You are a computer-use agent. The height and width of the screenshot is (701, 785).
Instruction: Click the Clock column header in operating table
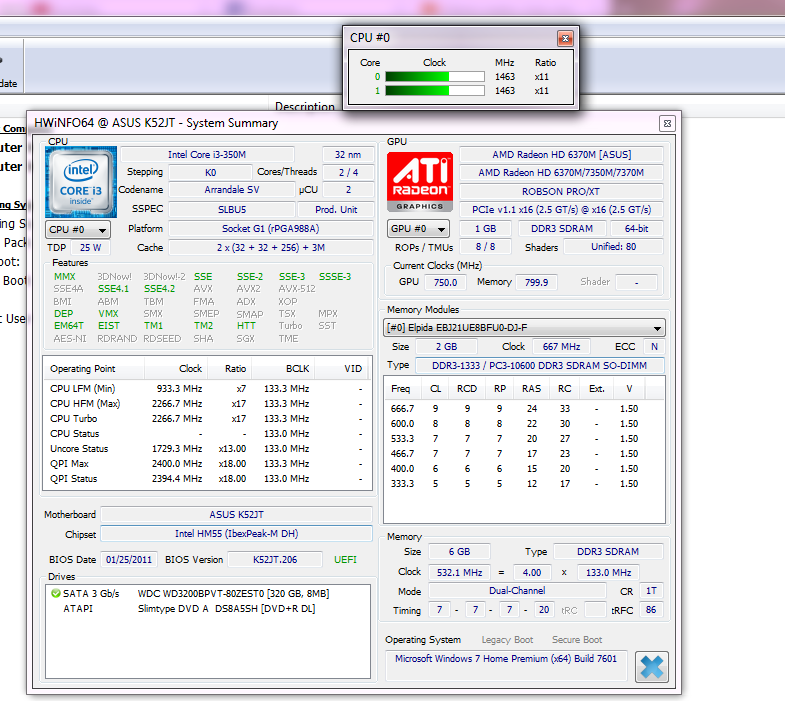click(x=176, y=369)
